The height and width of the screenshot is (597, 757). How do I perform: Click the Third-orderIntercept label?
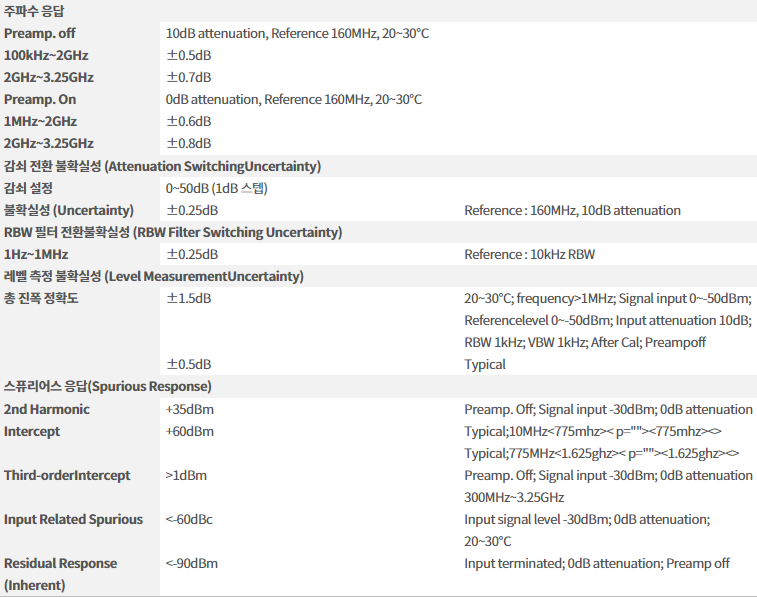coord(67,475)
